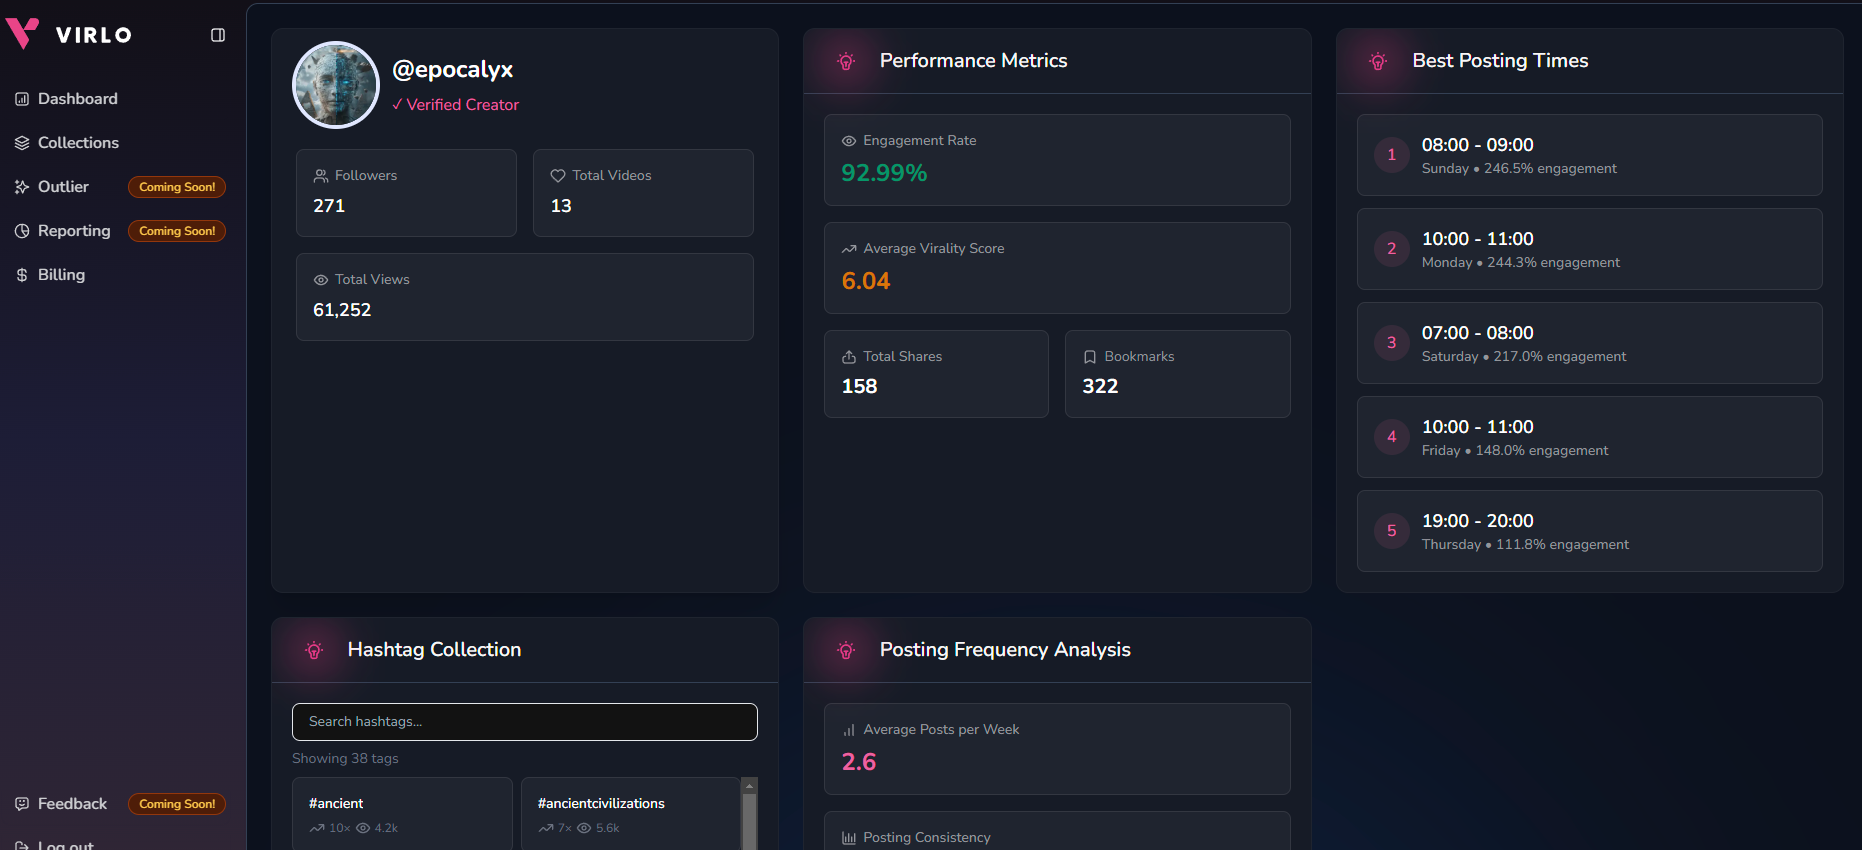
Task: Click the rank 5 badge for Thursday
Action: [x=1391, y=531]
